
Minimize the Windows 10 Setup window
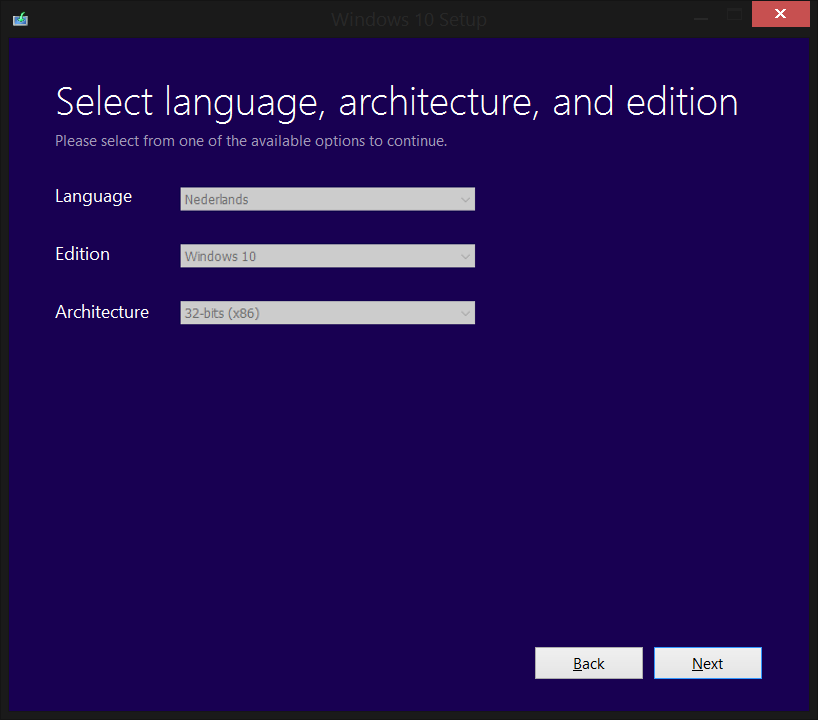point(701,16)
